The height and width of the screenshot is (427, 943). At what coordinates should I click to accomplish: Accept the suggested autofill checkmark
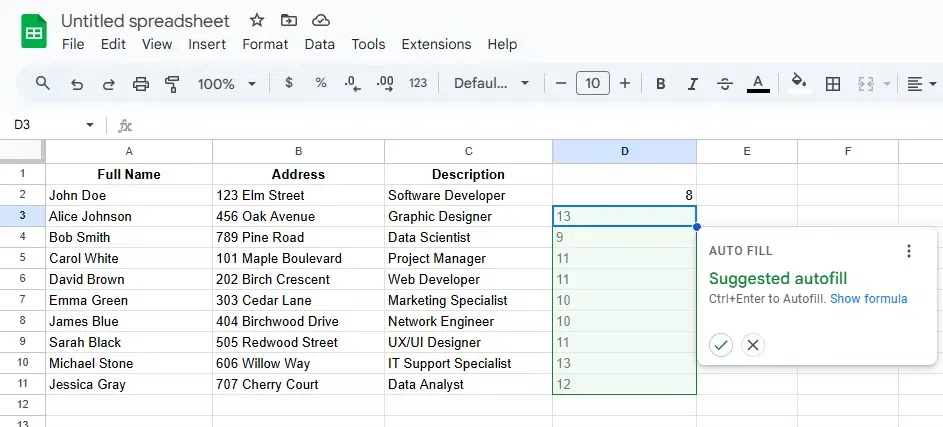720,345
